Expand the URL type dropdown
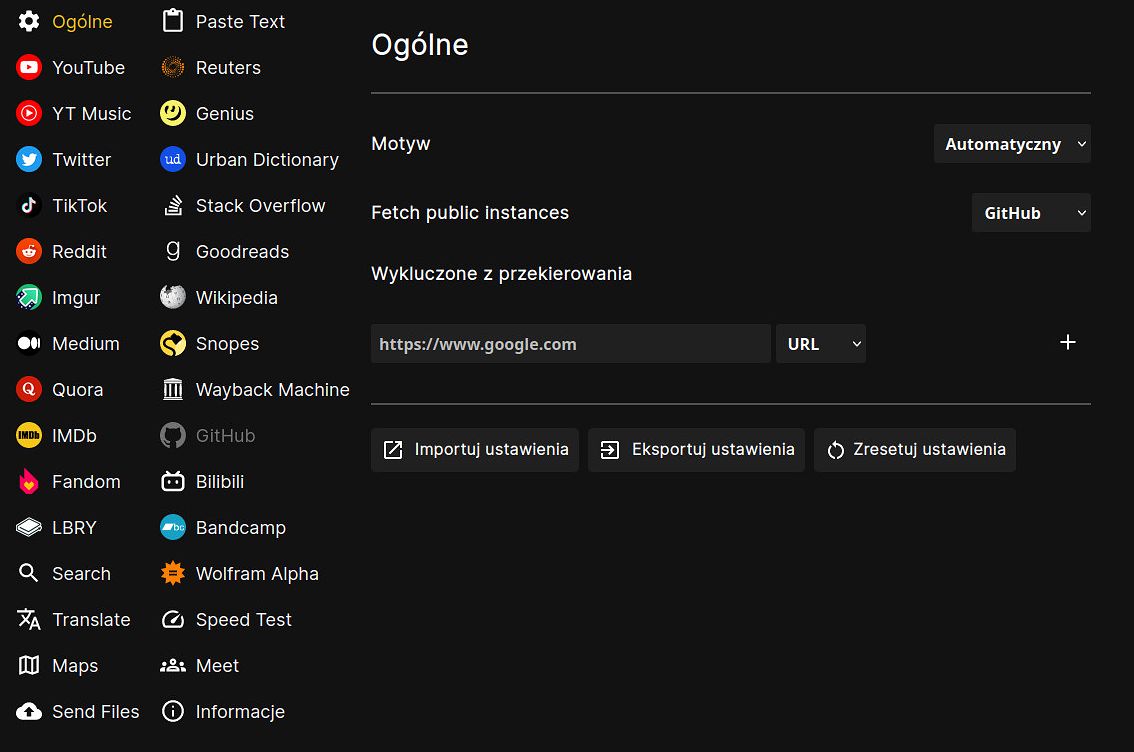Screen dimensions: 1134x752 [821, 343]
